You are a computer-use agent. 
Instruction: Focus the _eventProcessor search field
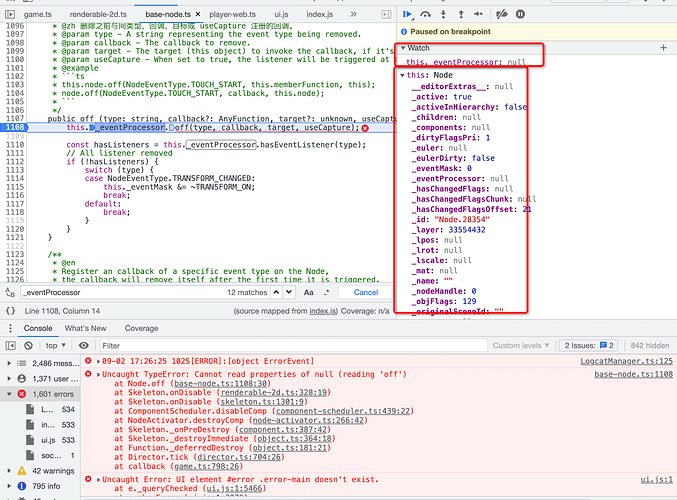click(123, 292)
